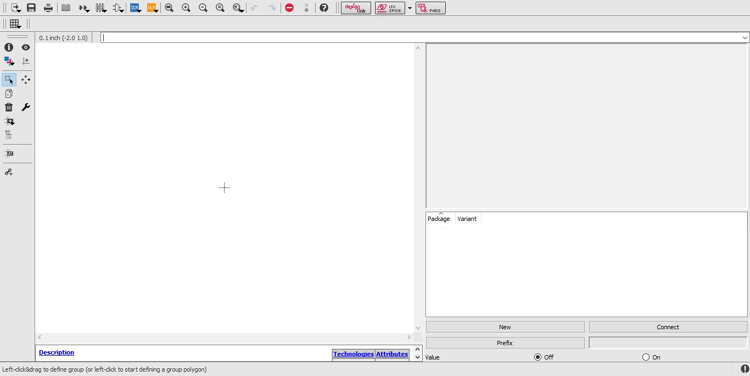
Task: Open the Technologies link
Action: click(353, 354)
